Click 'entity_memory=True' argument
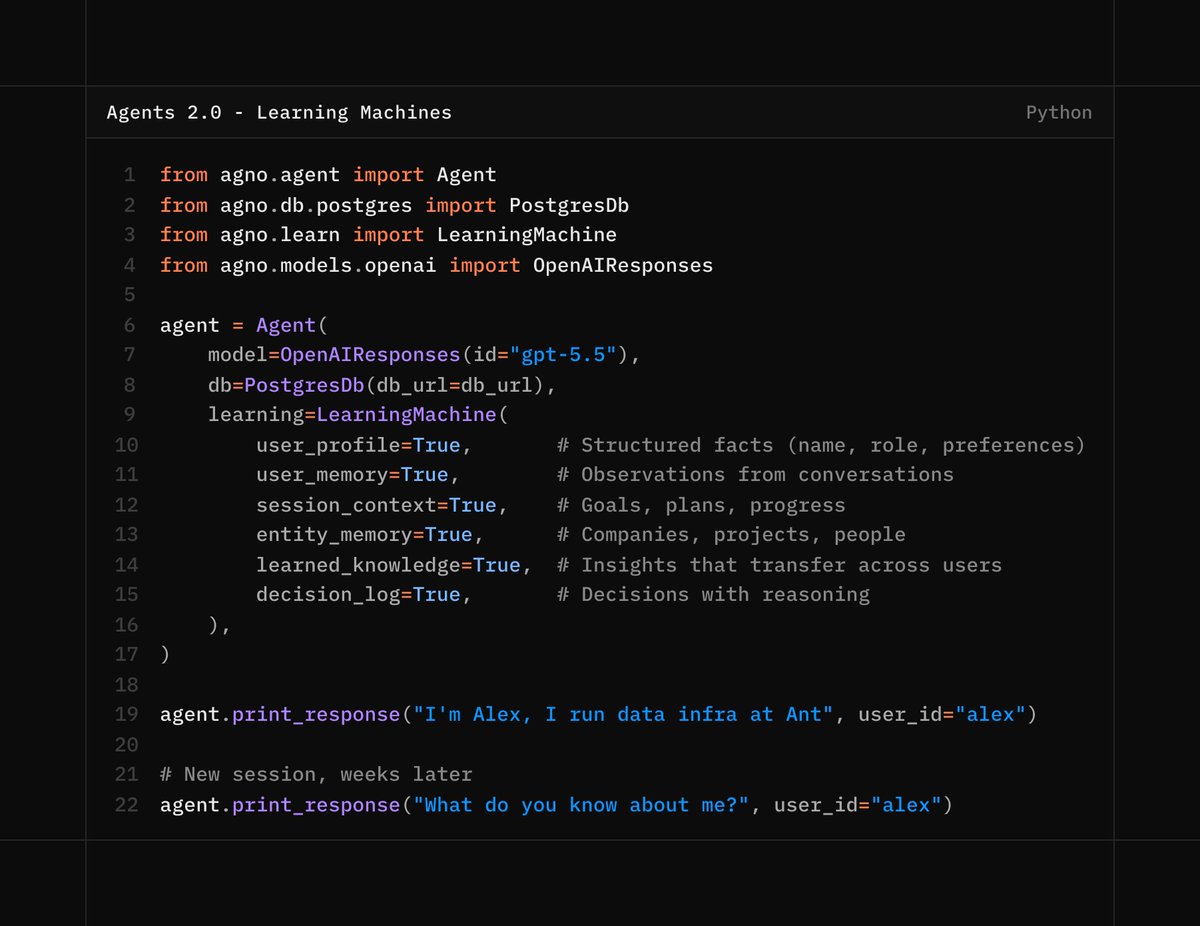This screenshot has height=926, width=1200. (364, 535)
